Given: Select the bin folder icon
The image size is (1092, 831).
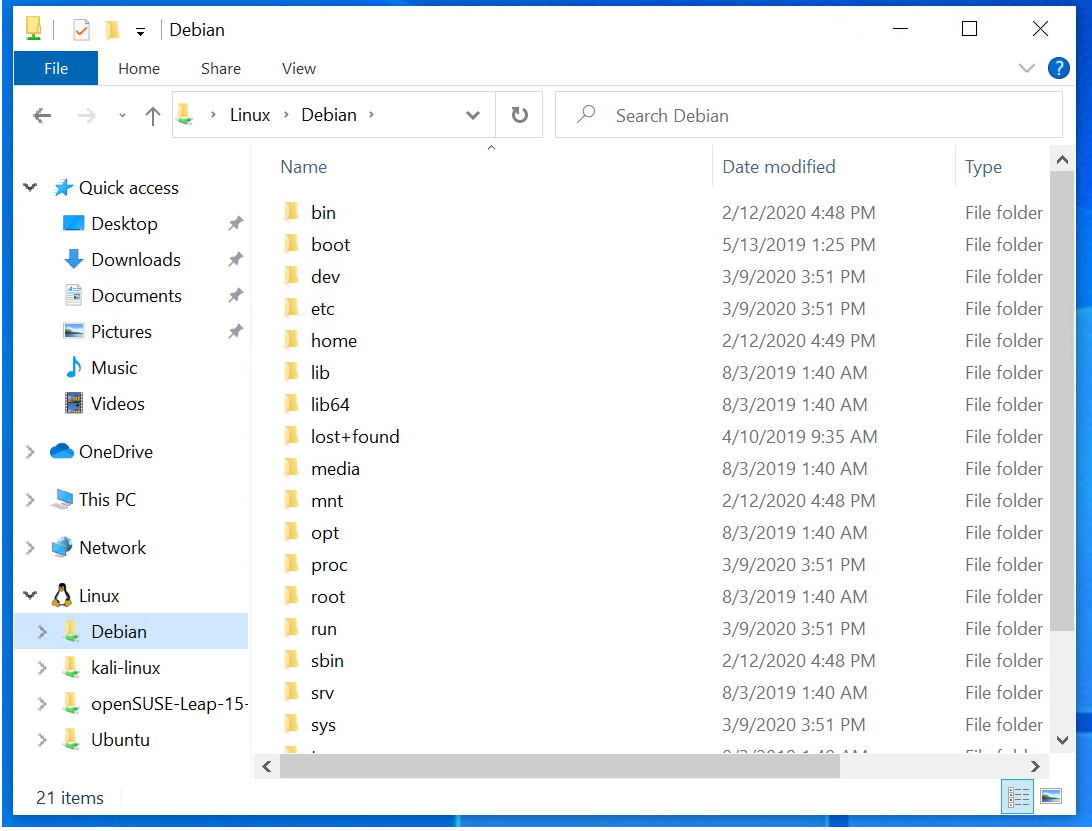Looking at the screenshot, I should pyautogui.click(x=292, y=212).
